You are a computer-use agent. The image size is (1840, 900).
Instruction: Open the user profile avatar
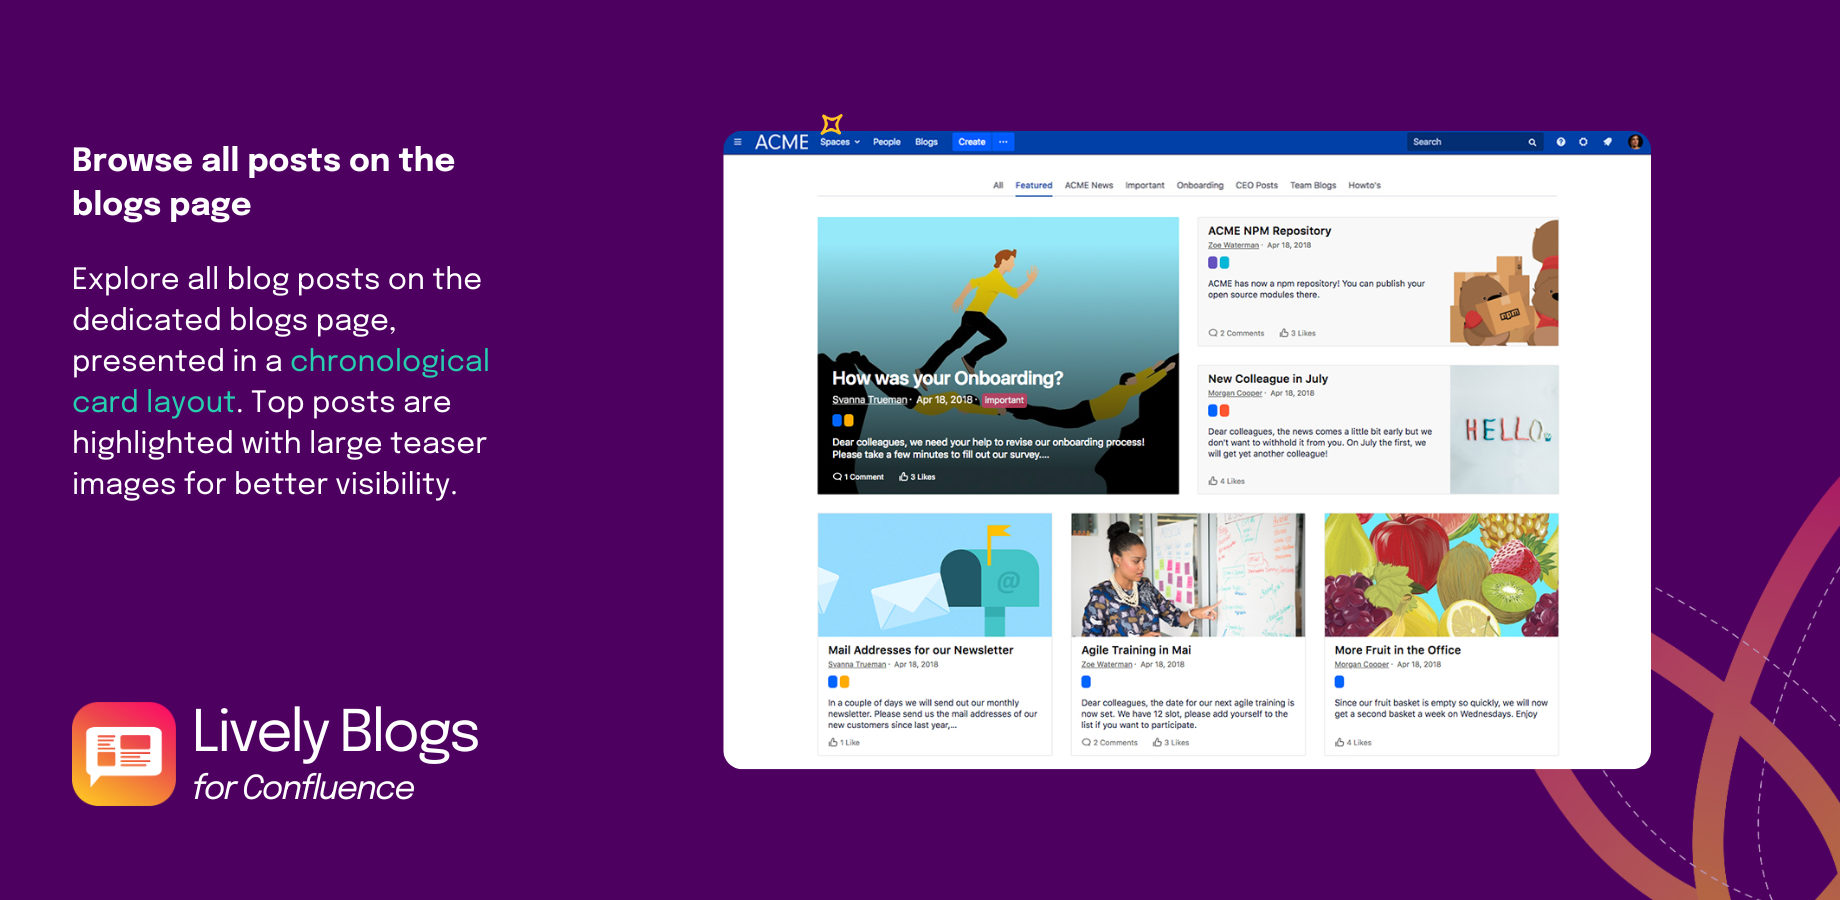[x=1635, y=142]
